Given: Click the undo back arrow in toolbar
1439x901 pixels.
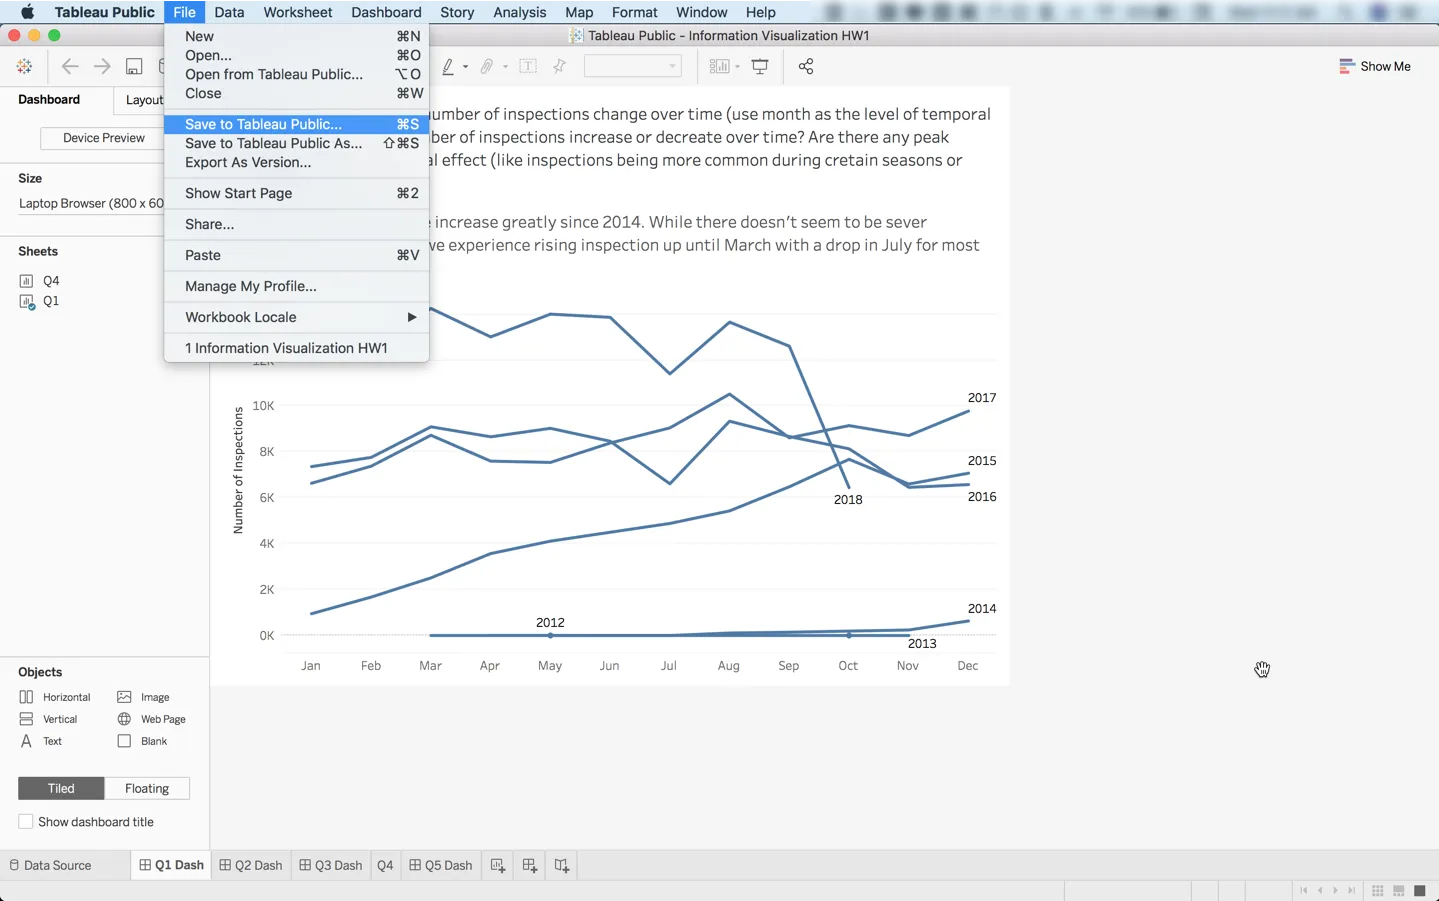Looking at the screenshot, I should [x=69, y=66].
